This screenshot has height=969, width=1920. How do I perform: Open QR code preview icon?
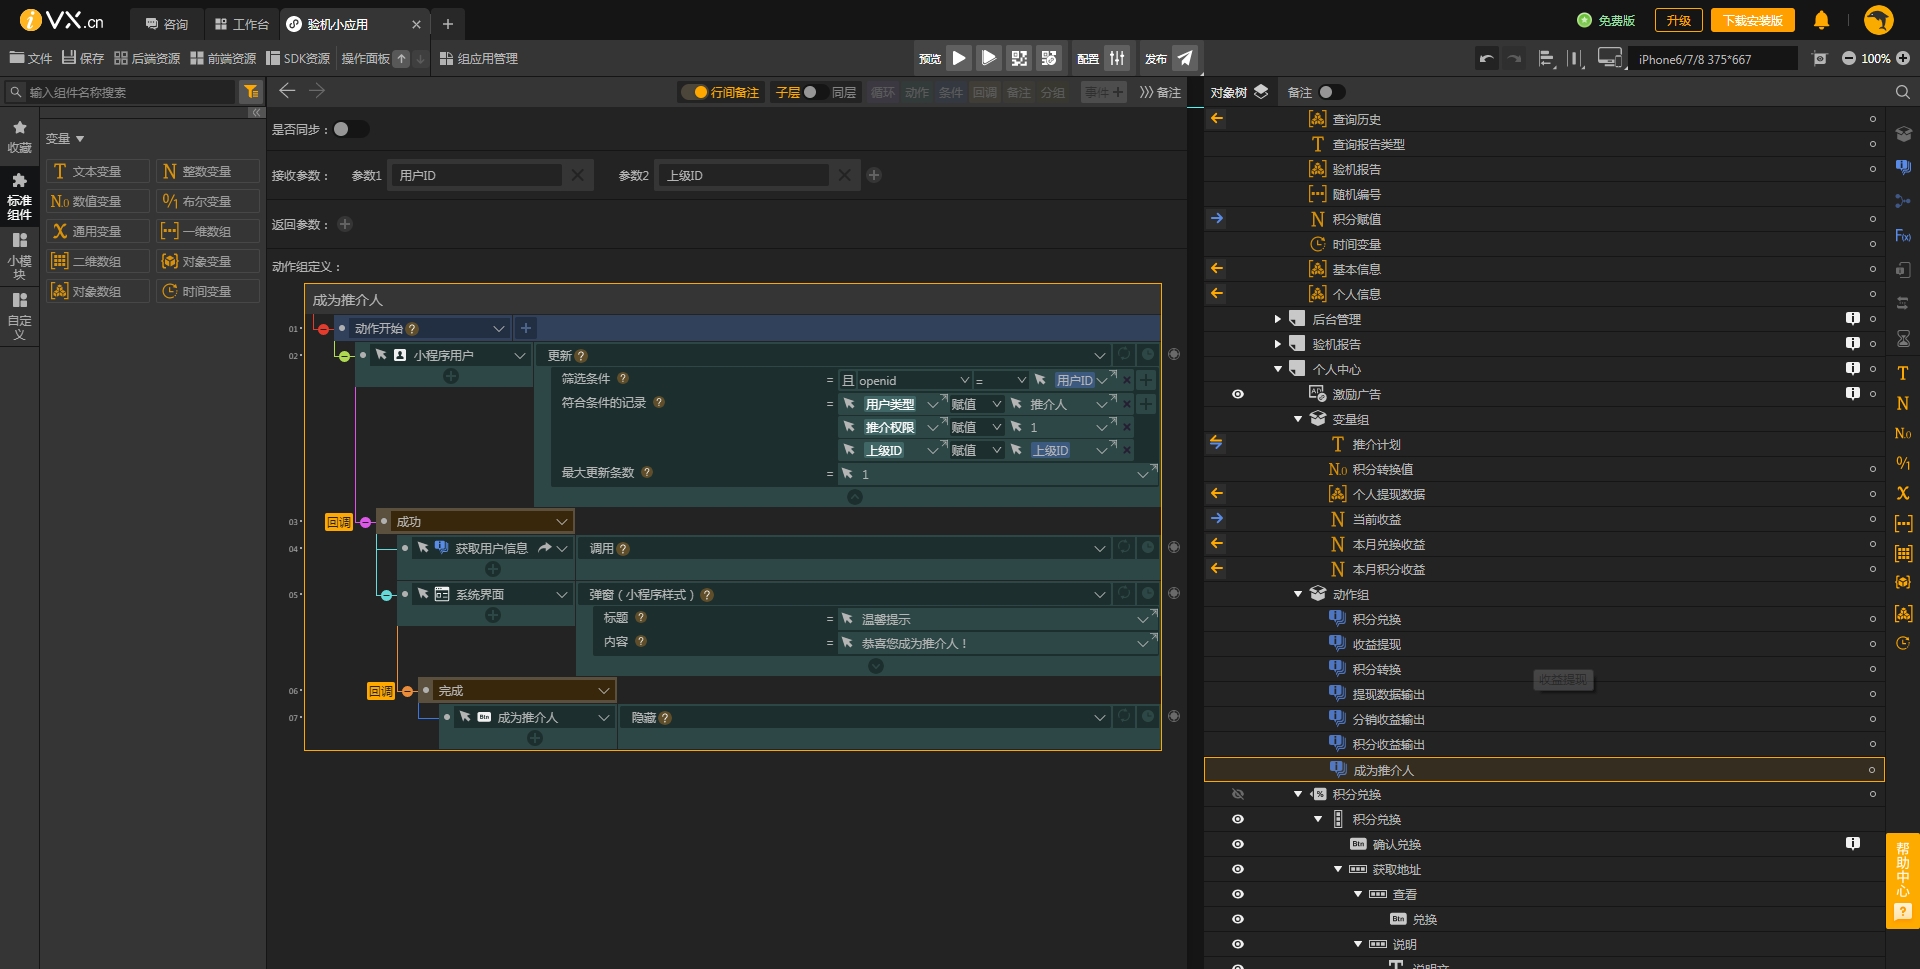[x=1019, y=58]
